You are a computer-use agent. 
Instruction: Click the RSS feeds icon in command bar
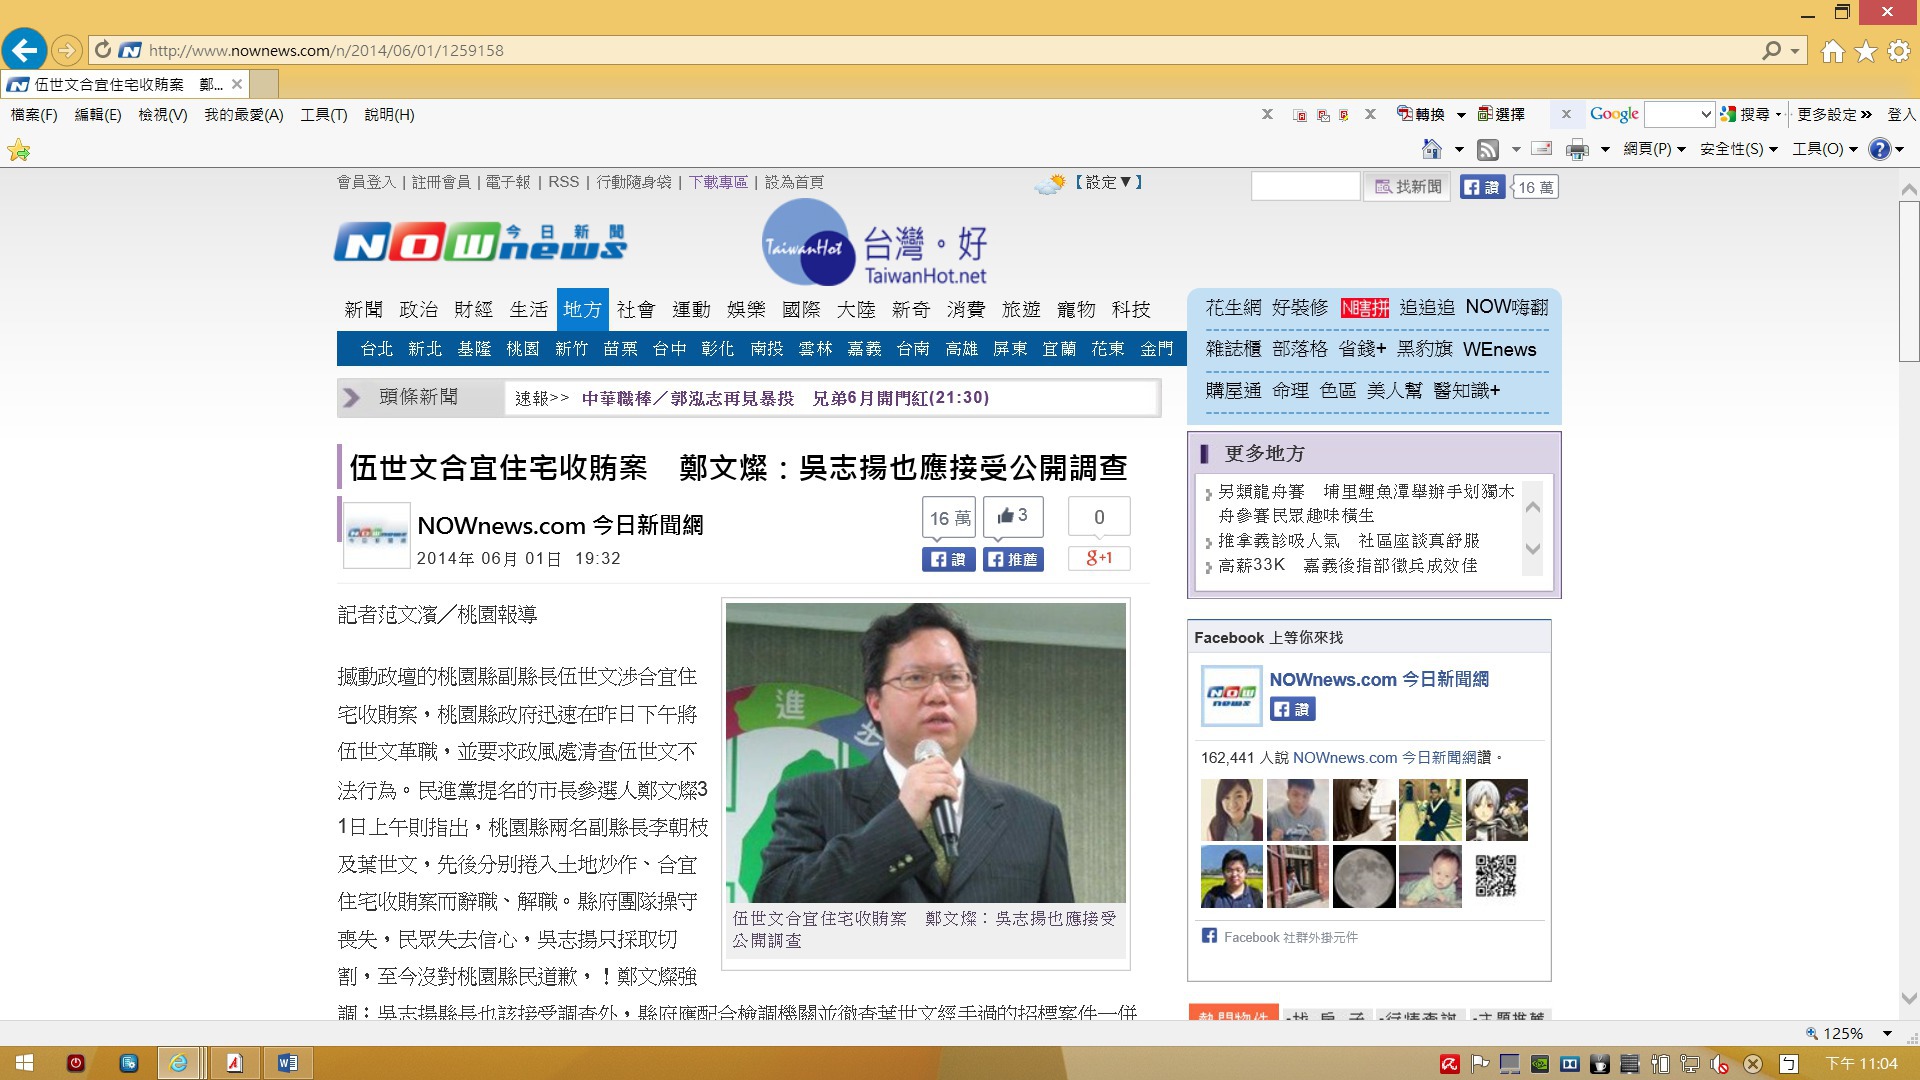(1488, 150)
